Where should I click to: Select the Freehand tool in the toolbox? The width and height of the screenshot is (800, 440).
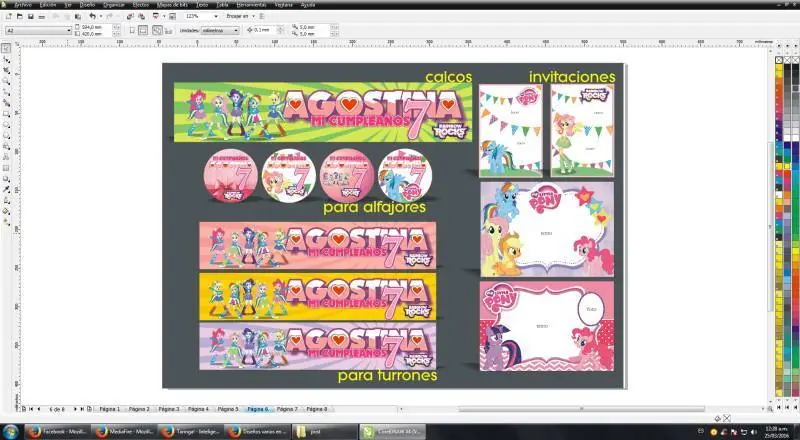click(6, 92)
